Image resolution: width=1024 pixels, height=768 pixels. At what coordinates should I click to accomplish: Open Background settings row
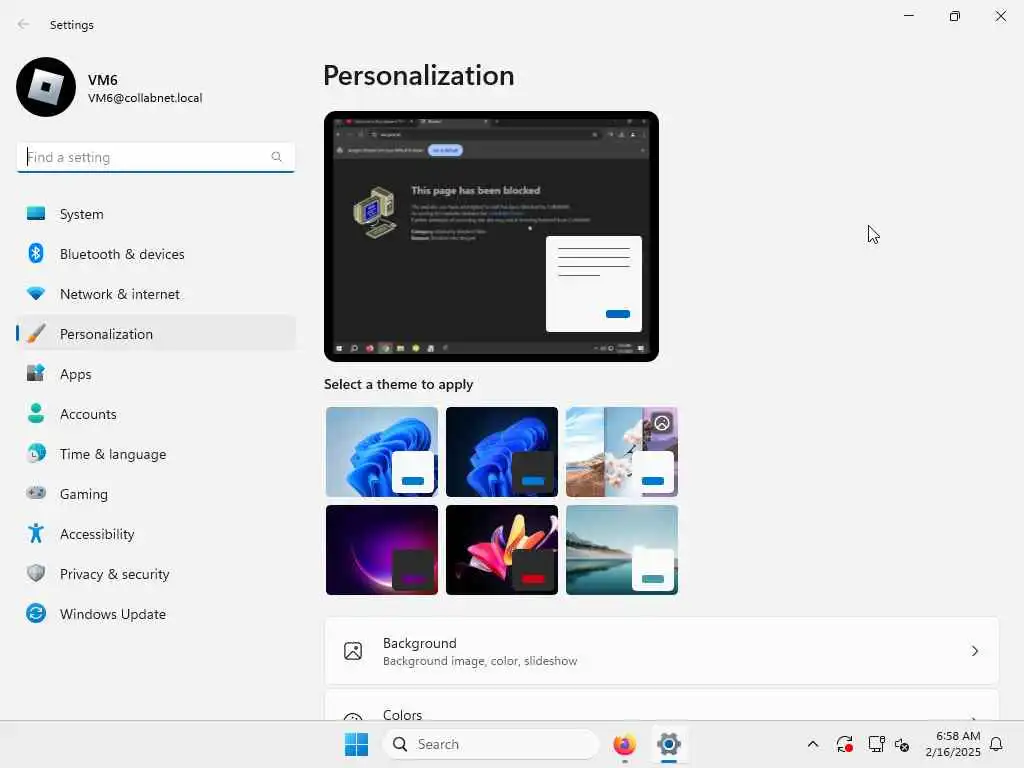pos(662,651)
